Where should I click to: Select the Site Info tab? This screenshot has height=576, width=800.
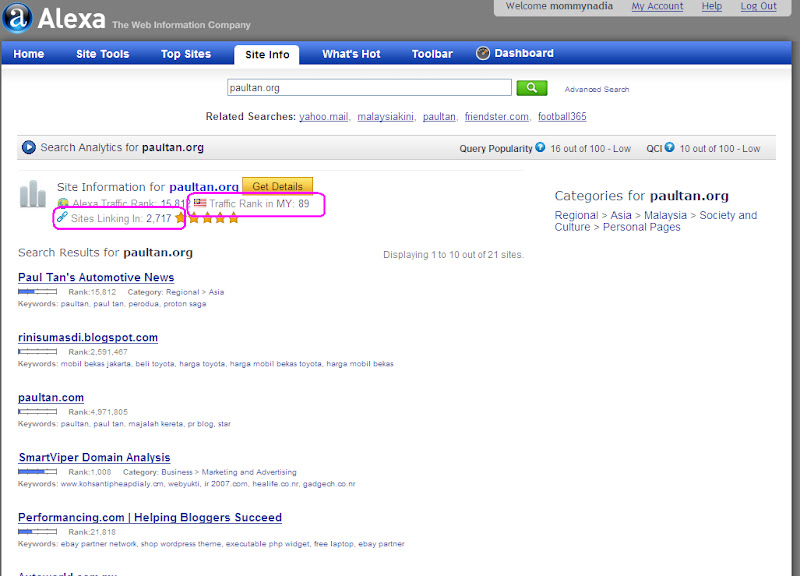click(x=267, y=55)
